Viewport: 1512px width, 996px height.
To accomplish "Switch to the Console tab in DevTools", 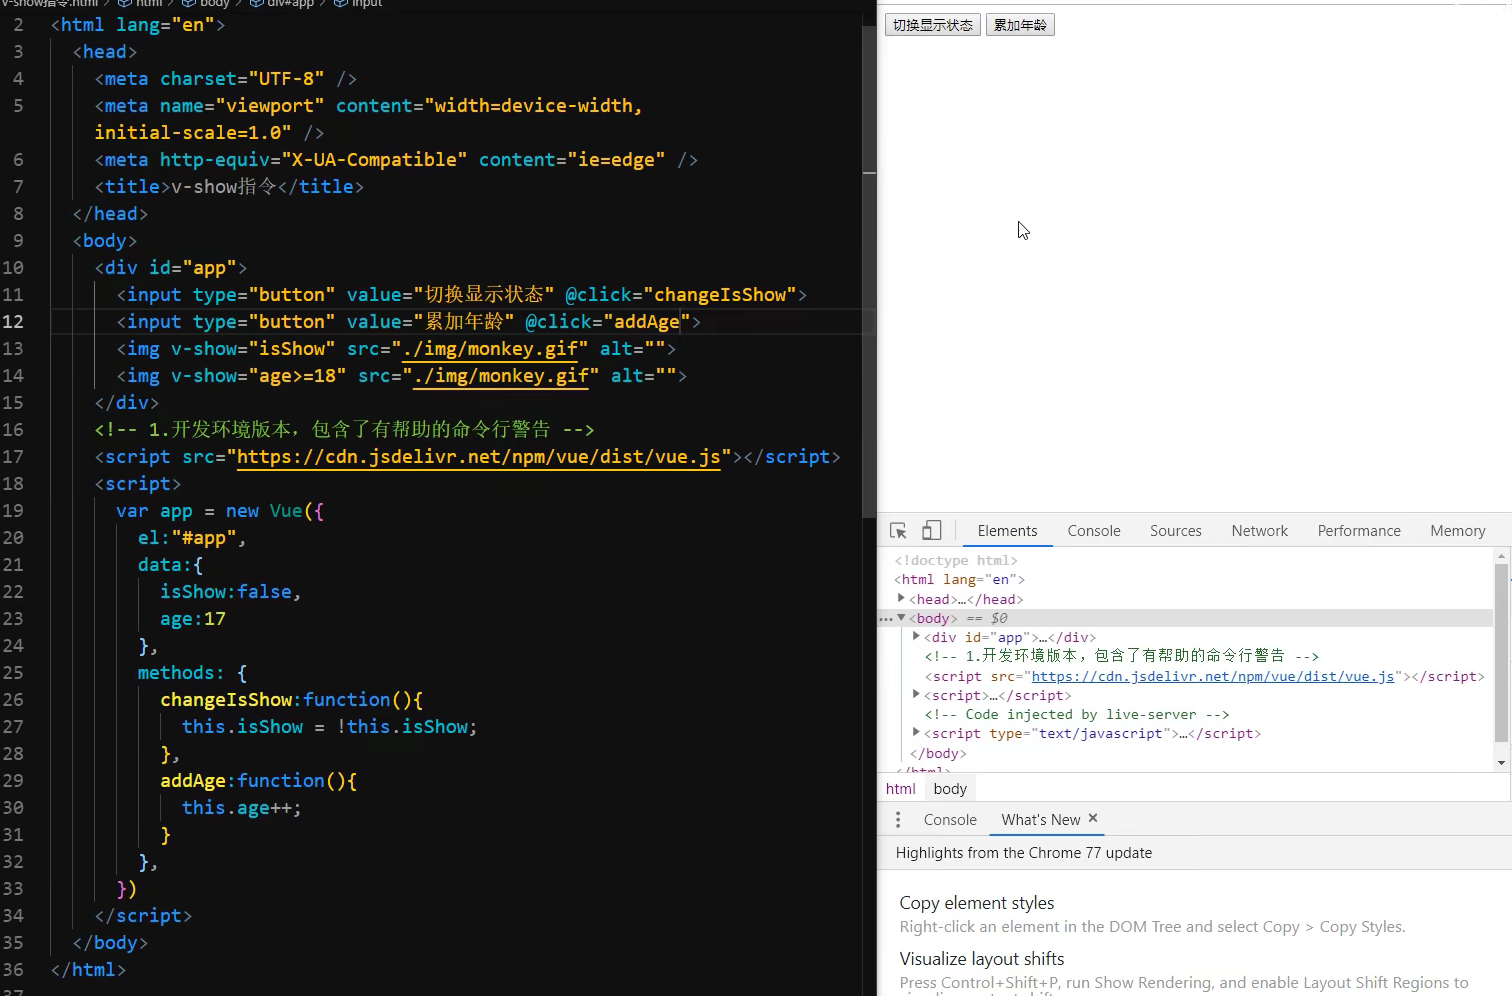I will (1094, 531).
